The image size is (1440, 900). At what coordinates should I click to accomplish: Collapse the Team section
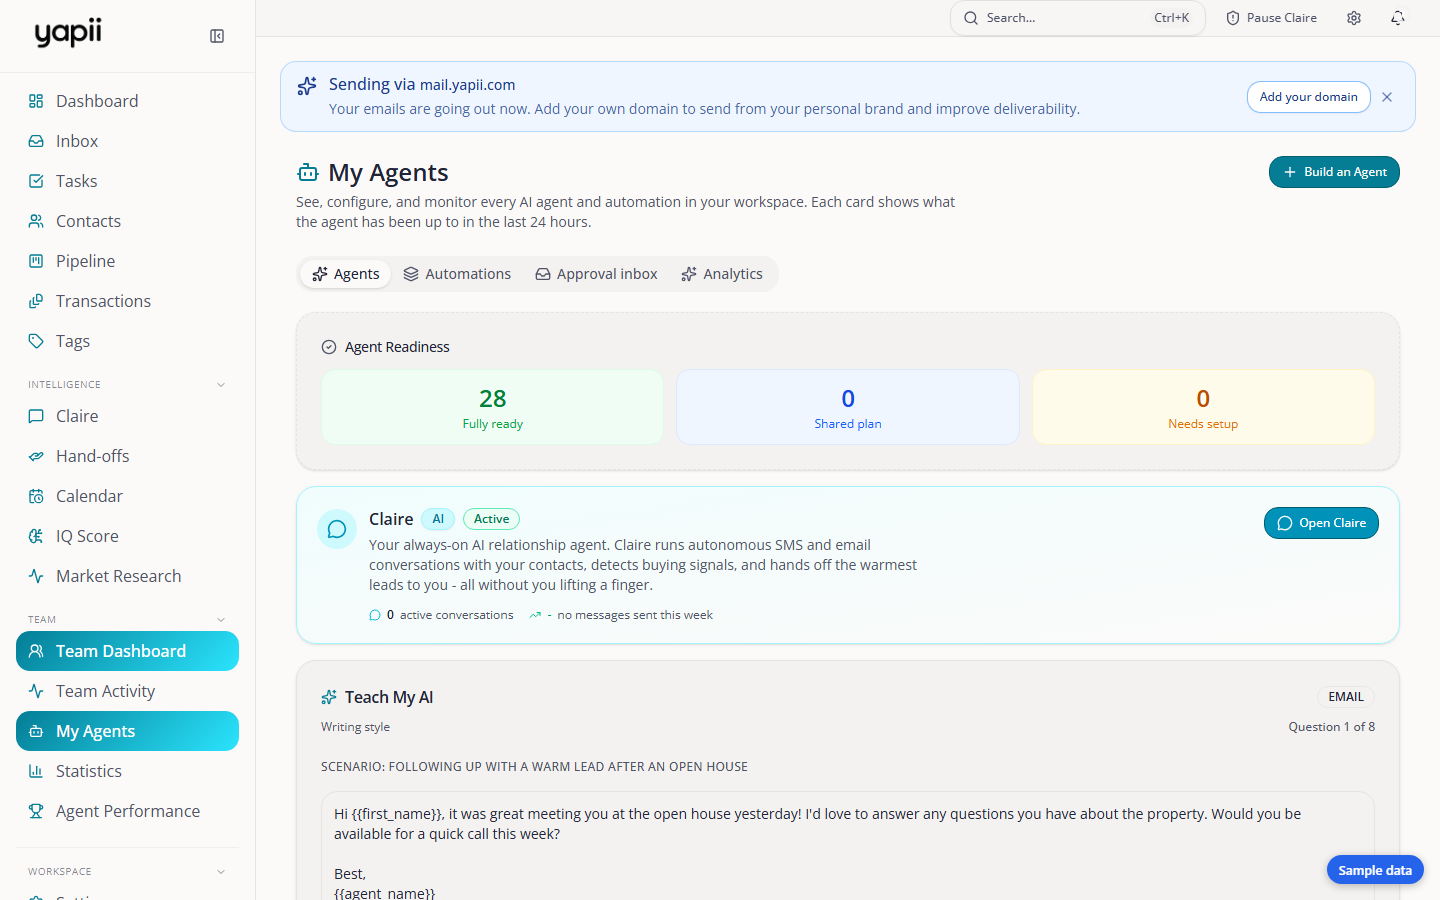(221, 620)
